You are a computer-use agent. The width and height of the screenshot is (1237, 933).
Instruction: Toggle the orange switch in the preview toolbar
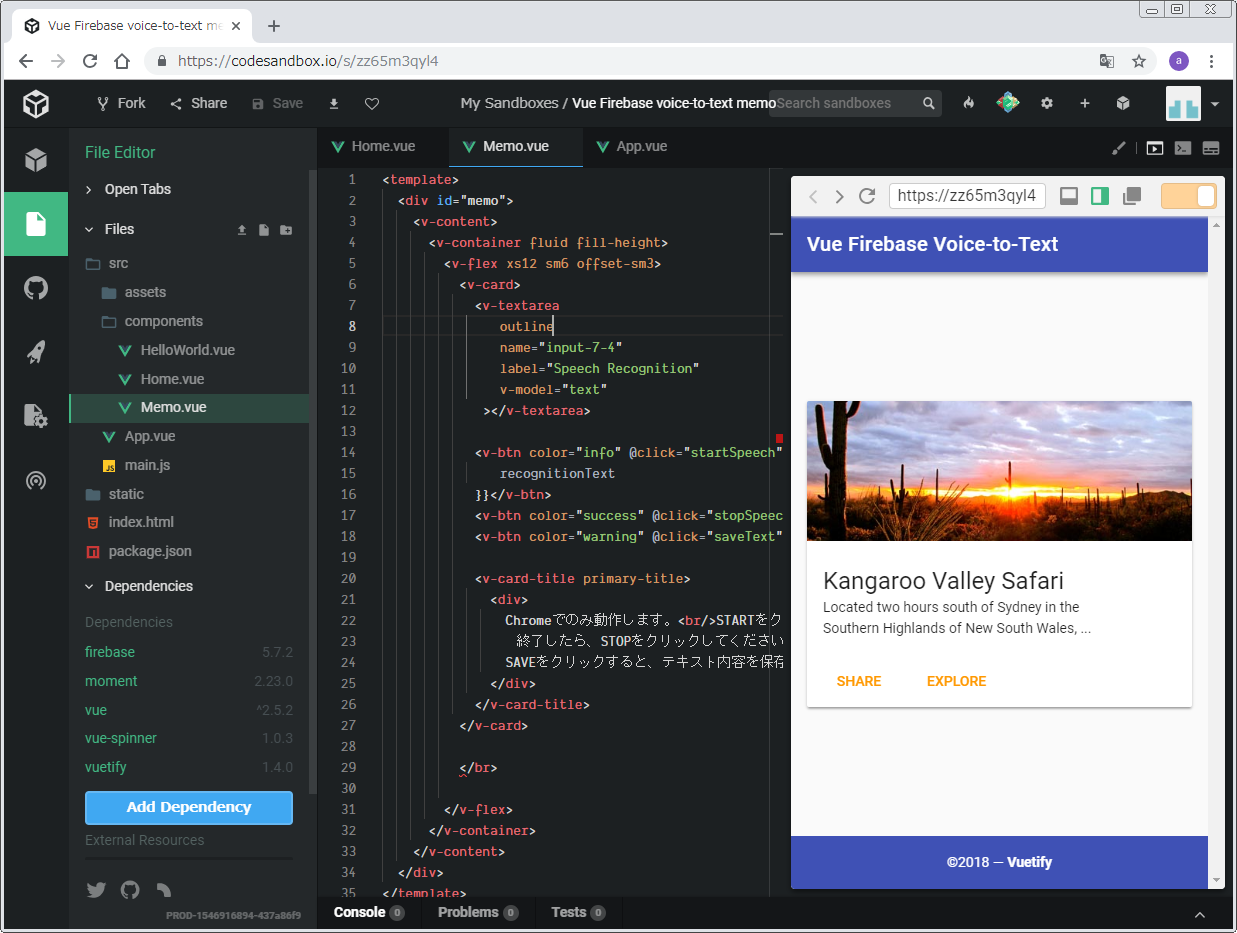[x=1188, y=196]
